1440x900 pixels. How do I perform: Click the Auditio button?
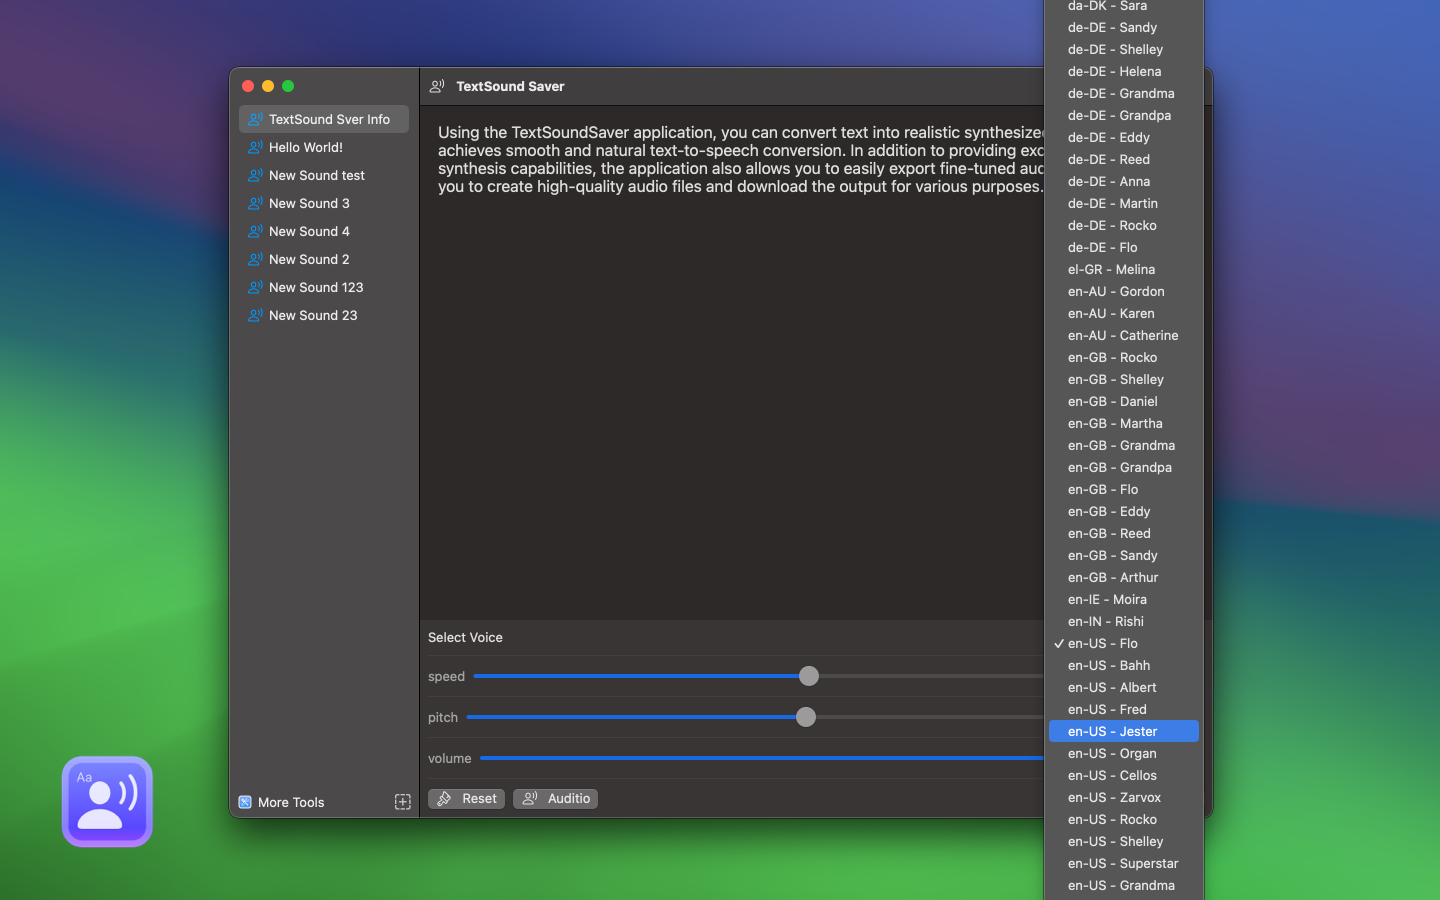(x=555, y=798)
